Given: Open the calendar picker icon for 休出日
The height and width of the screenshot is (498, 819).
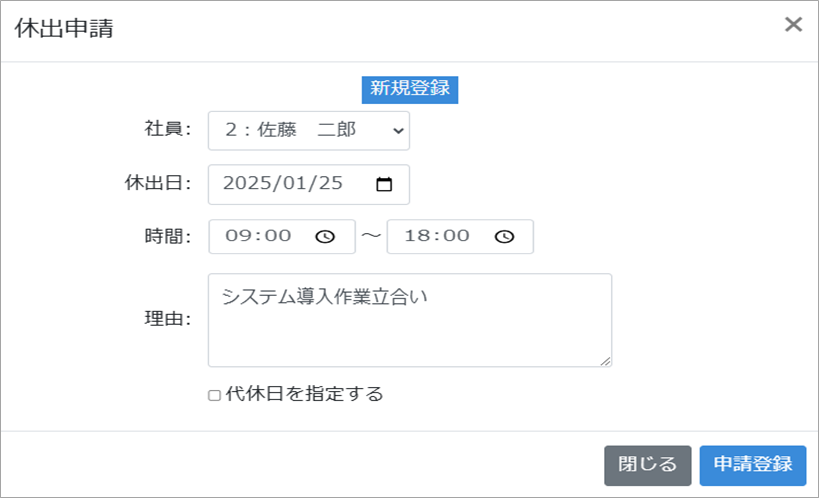Looking at the screenshot, I should pyautogui.click(x=384, y=185).
